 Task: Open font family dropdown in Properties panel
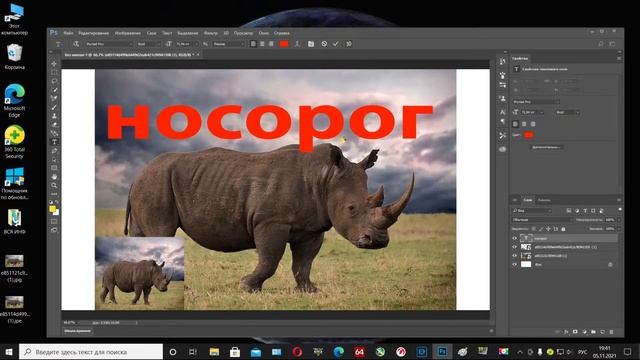pyautogui.click(x=536, y=102)
